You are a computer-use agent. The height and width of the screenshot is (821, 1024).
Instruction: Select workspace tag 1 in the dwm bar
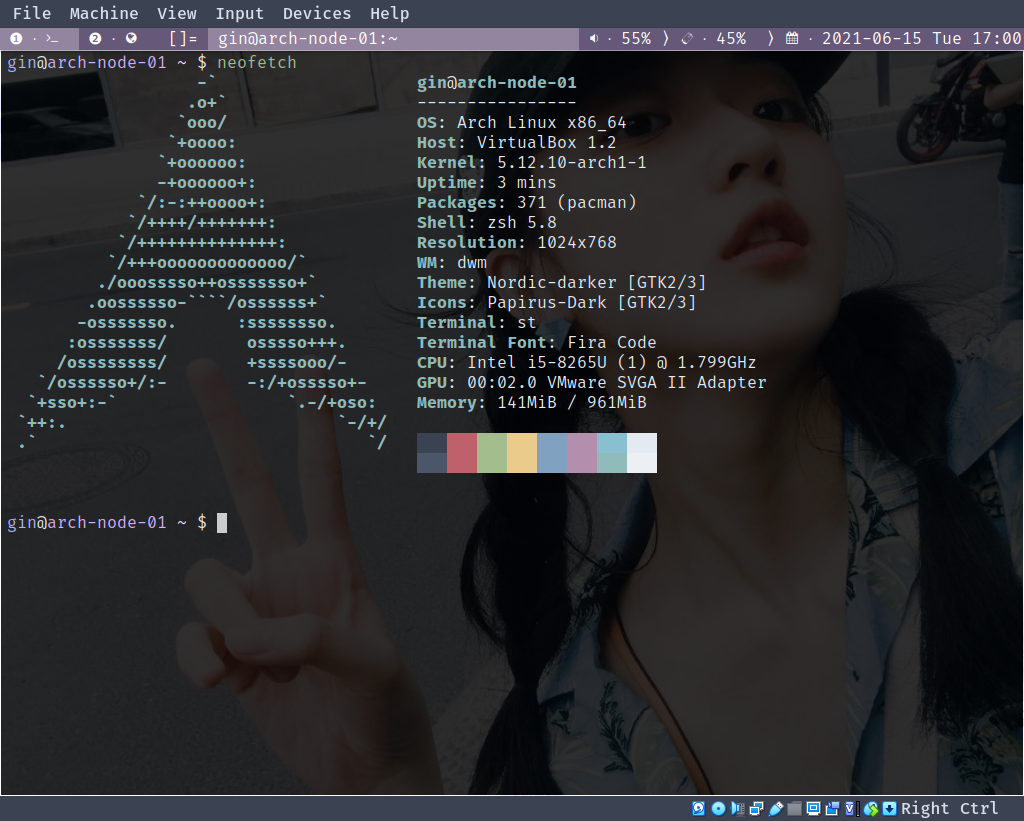pos(15,38)
